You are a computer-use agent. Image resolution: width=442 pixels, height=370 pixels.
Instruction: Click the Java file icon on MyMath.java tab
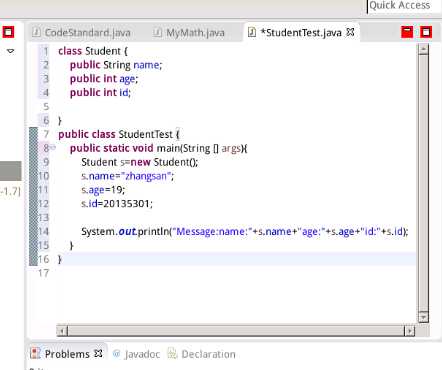click(x=157, y=32)
